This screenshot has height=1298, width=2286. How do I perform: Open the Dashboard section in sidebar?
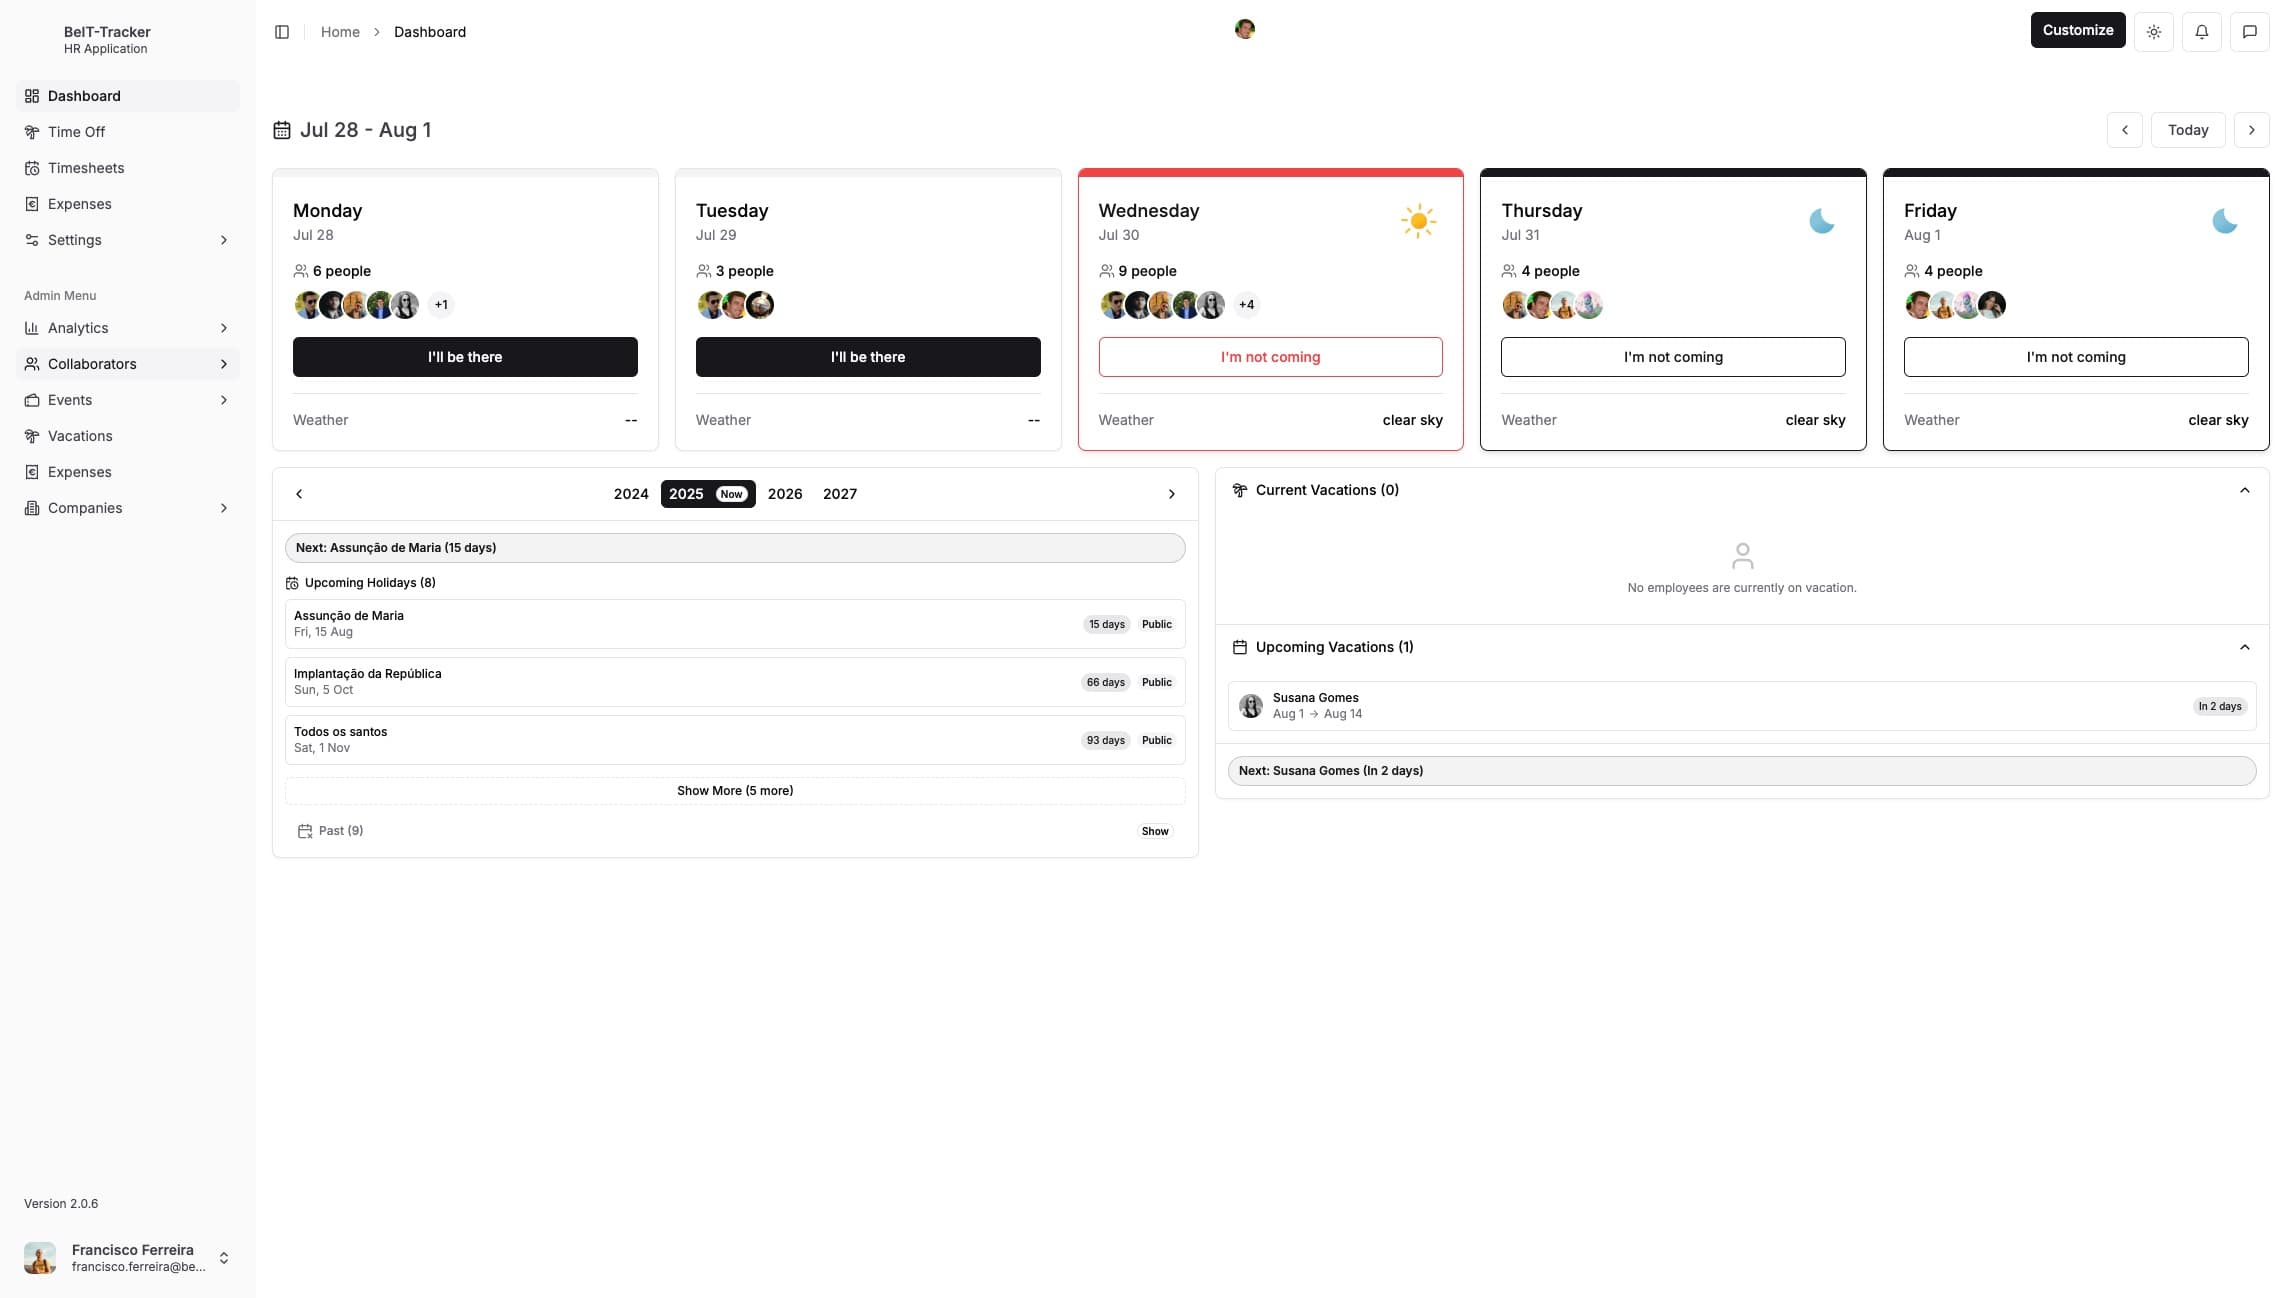(x=83, y=95)
